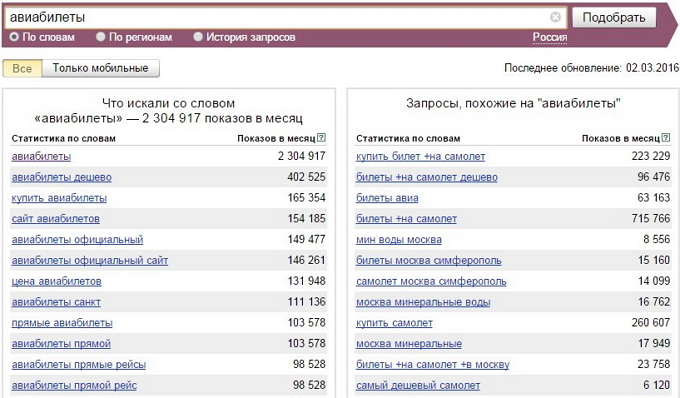The width and height of the screenshot is (680, 398).
Task: Click the value '165 354' for купить авиабилеты
Action: pyautogui.click(x=306, y=198)
